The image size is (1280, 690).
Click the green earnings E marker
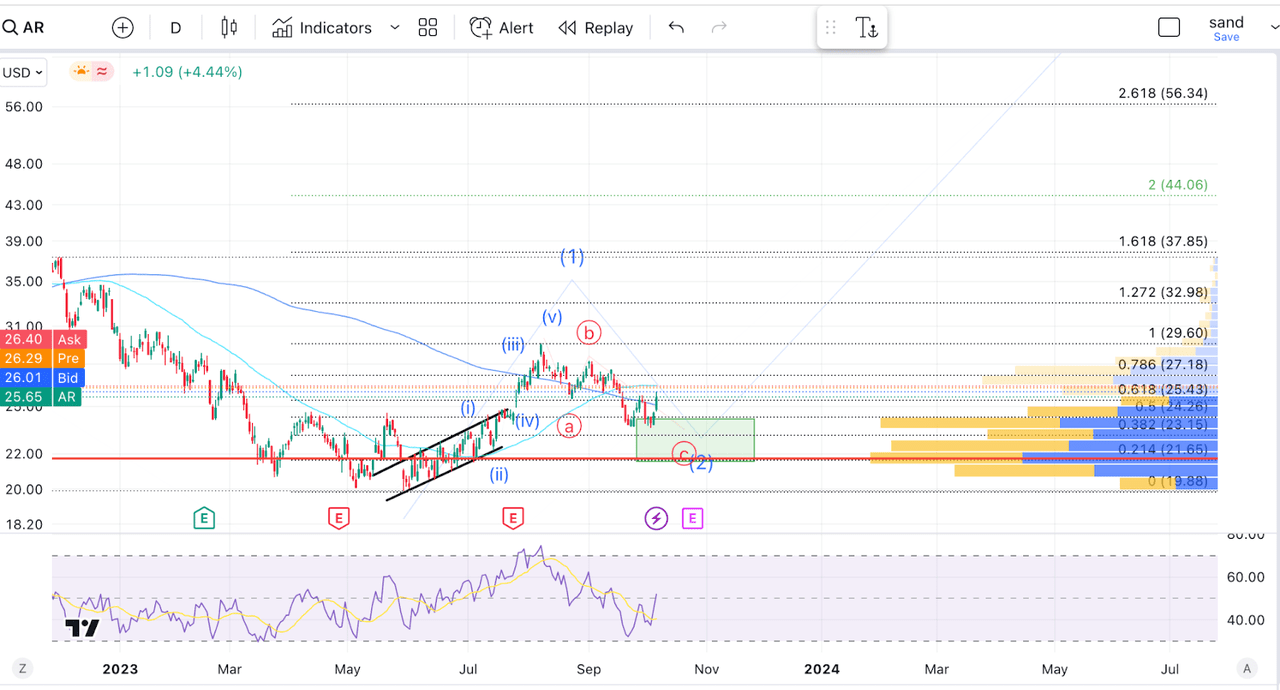[204, 518]
